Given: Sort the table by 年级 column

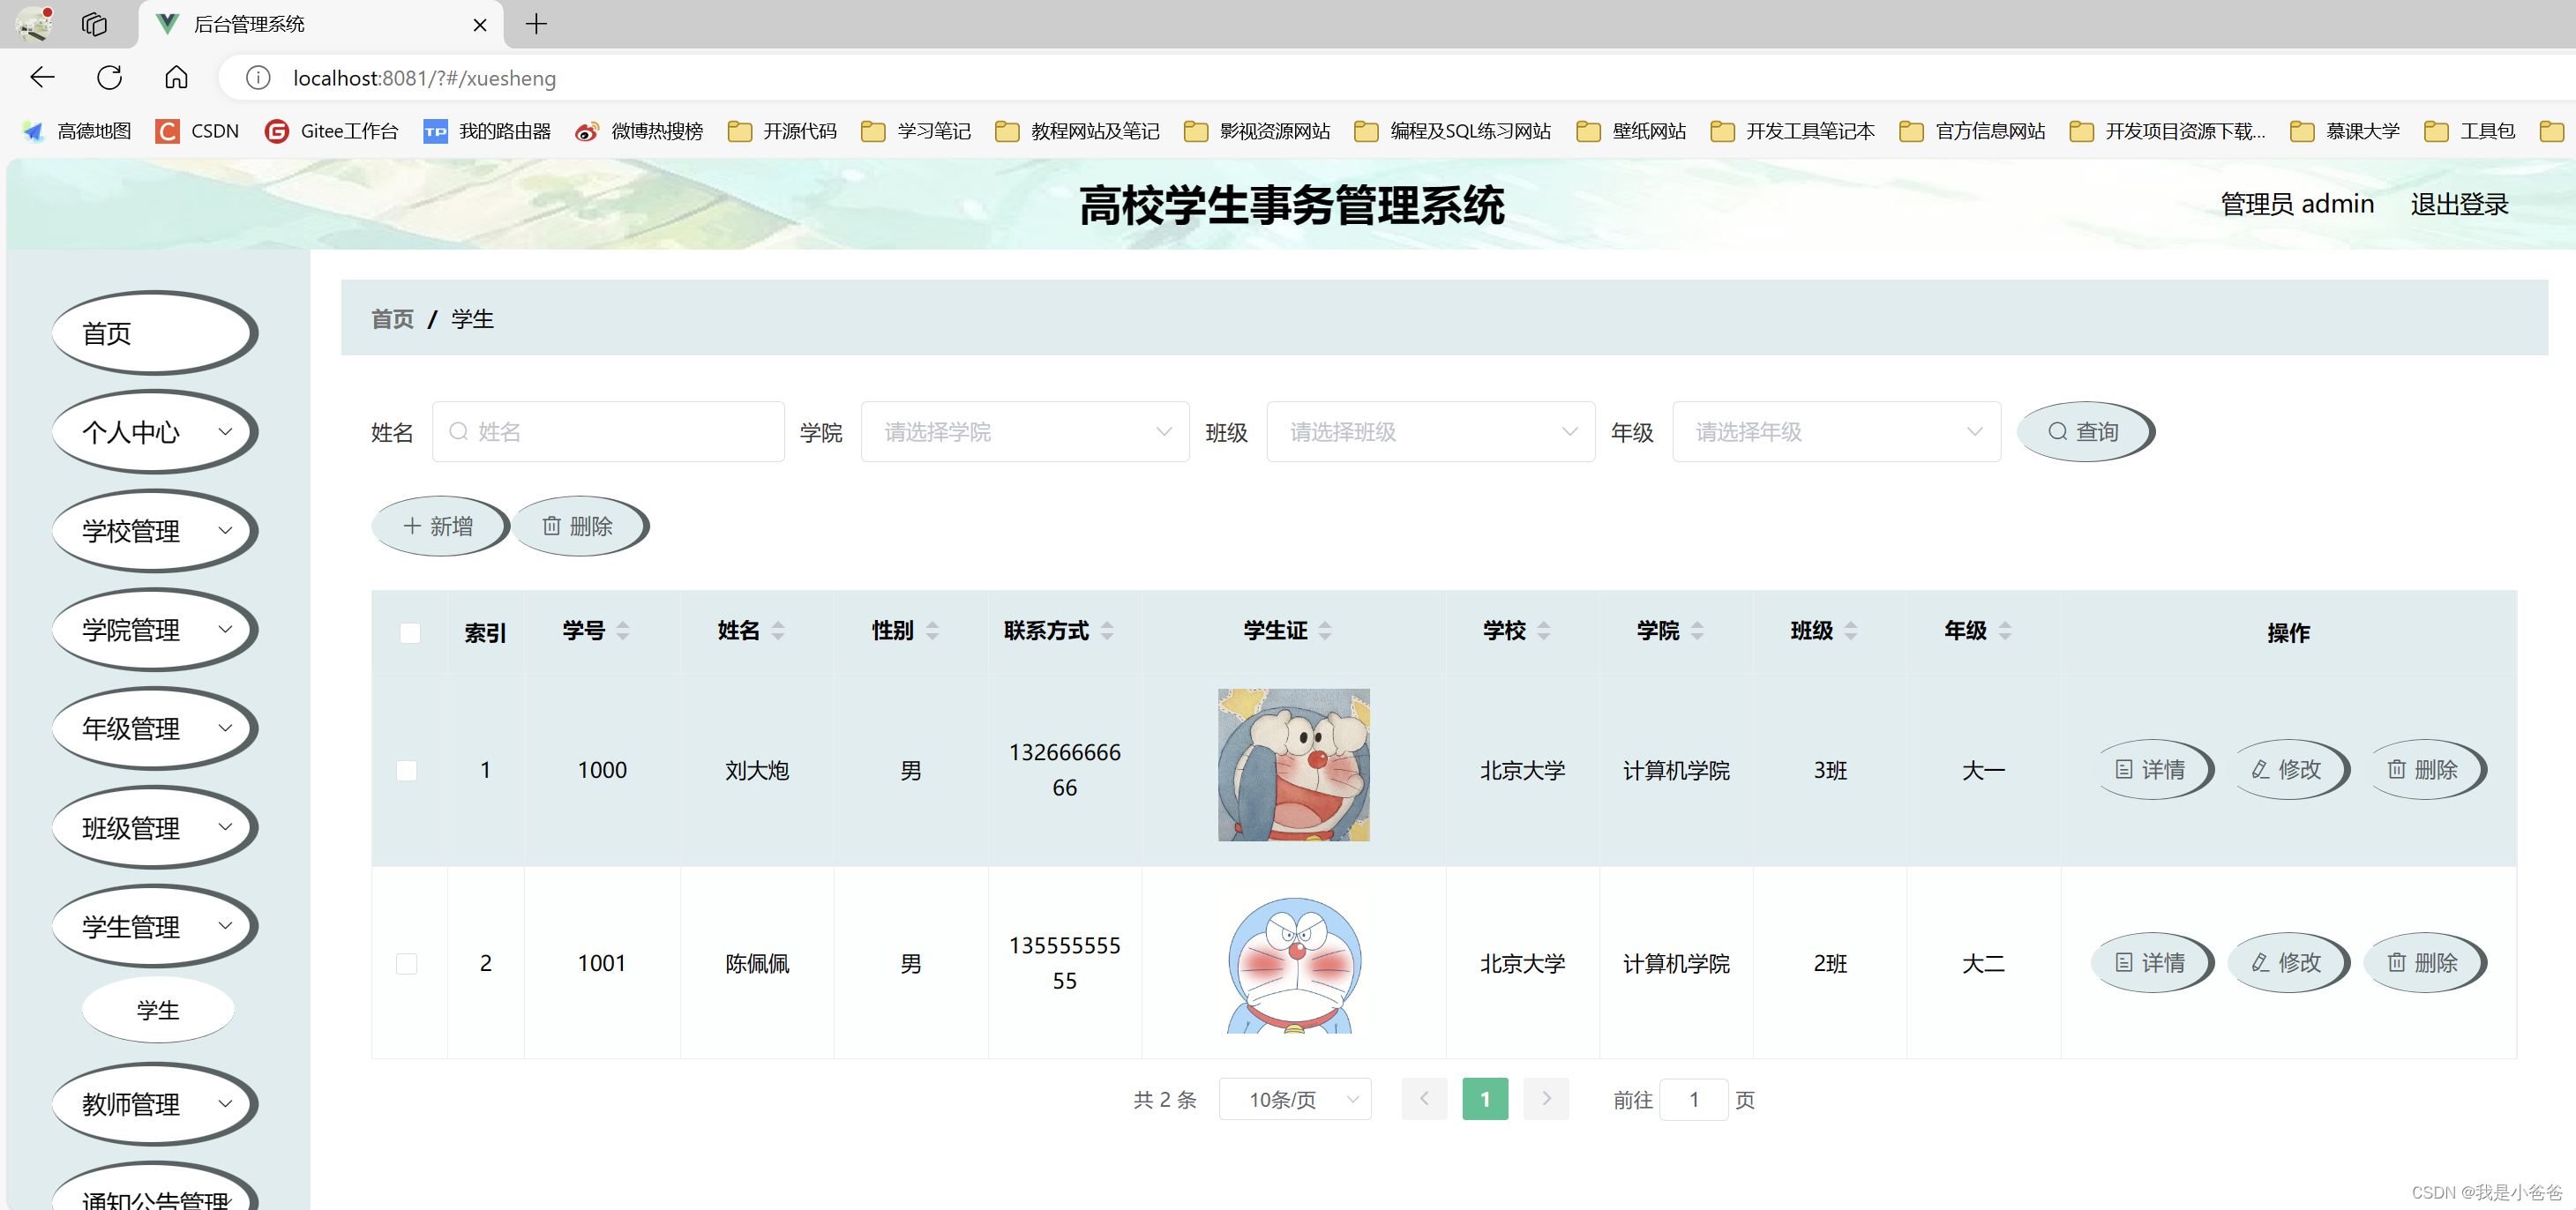Looking at the screenshot, I should (x=2004, y=630).
